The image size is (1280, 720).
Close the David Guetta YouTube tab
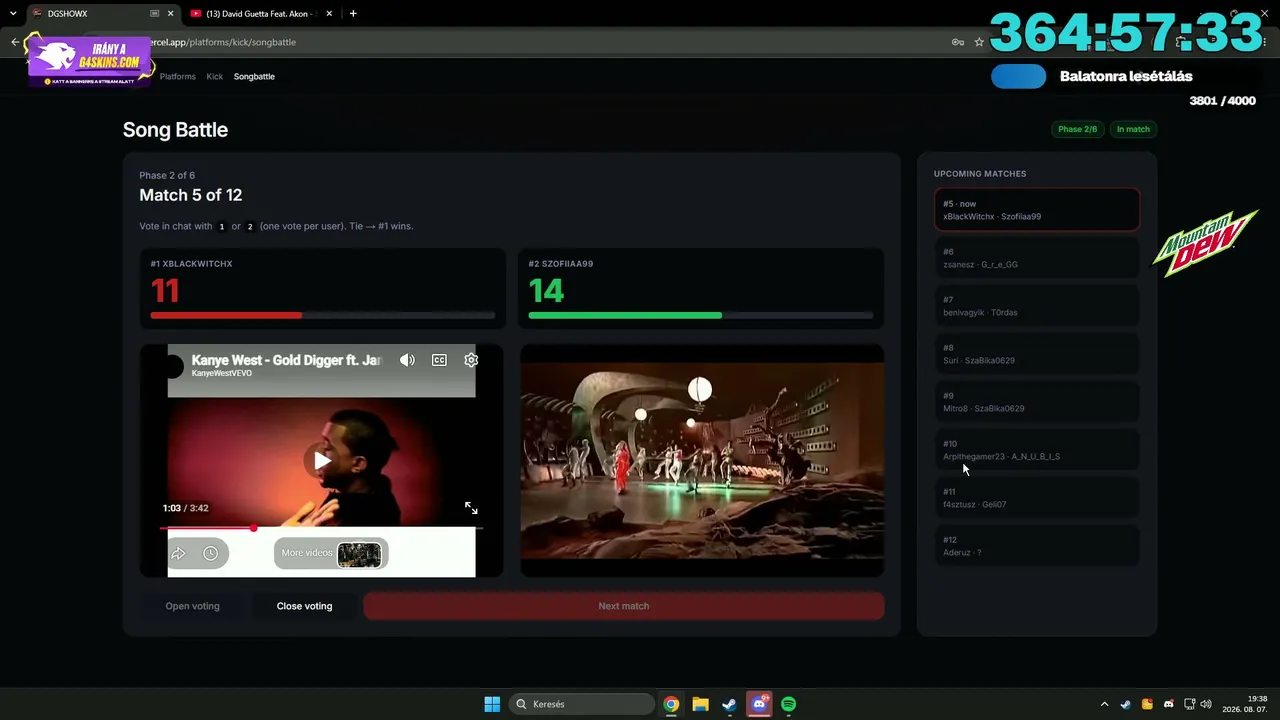tap(329, 14)
